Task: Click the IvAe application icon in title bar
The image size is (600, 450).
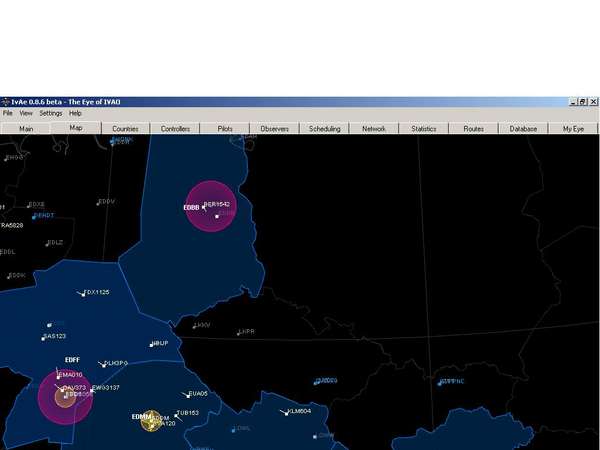Action: 5,102
